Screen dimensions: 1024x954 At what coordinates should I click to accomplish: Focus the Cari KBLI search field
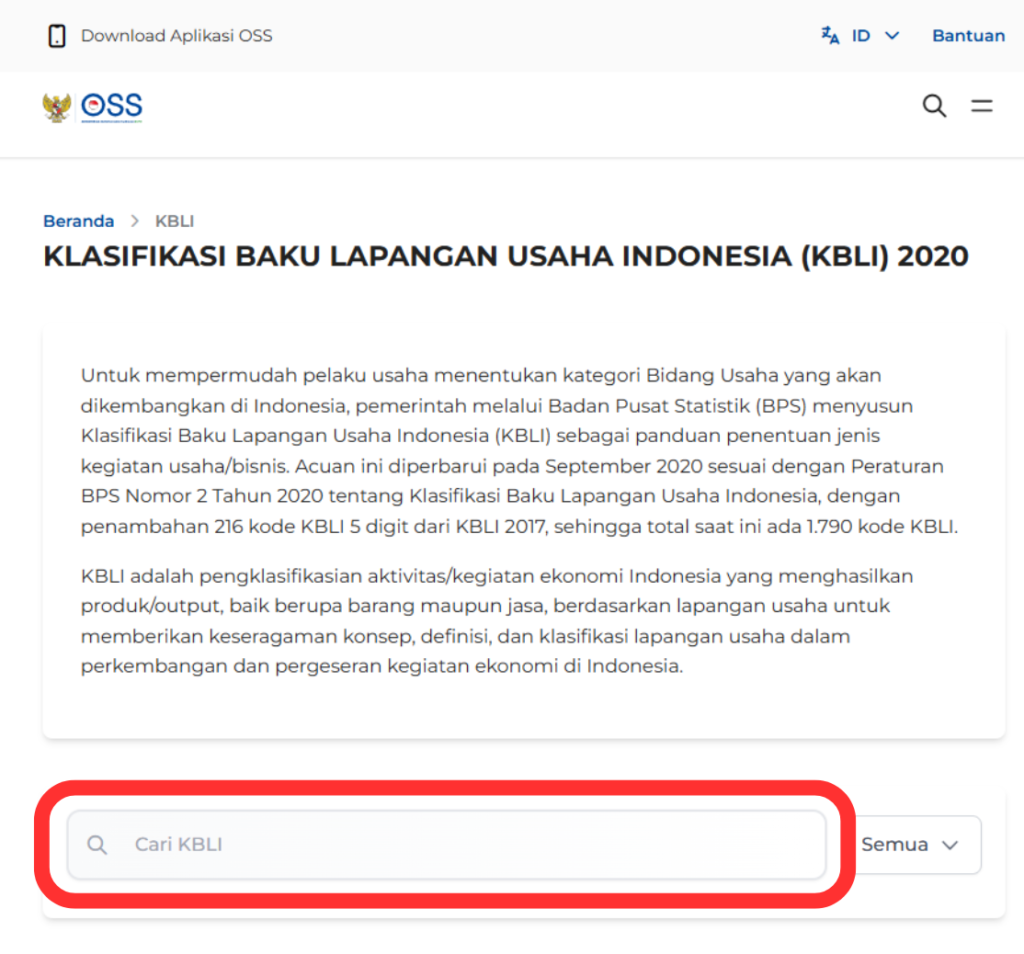(x=470, y=845)
